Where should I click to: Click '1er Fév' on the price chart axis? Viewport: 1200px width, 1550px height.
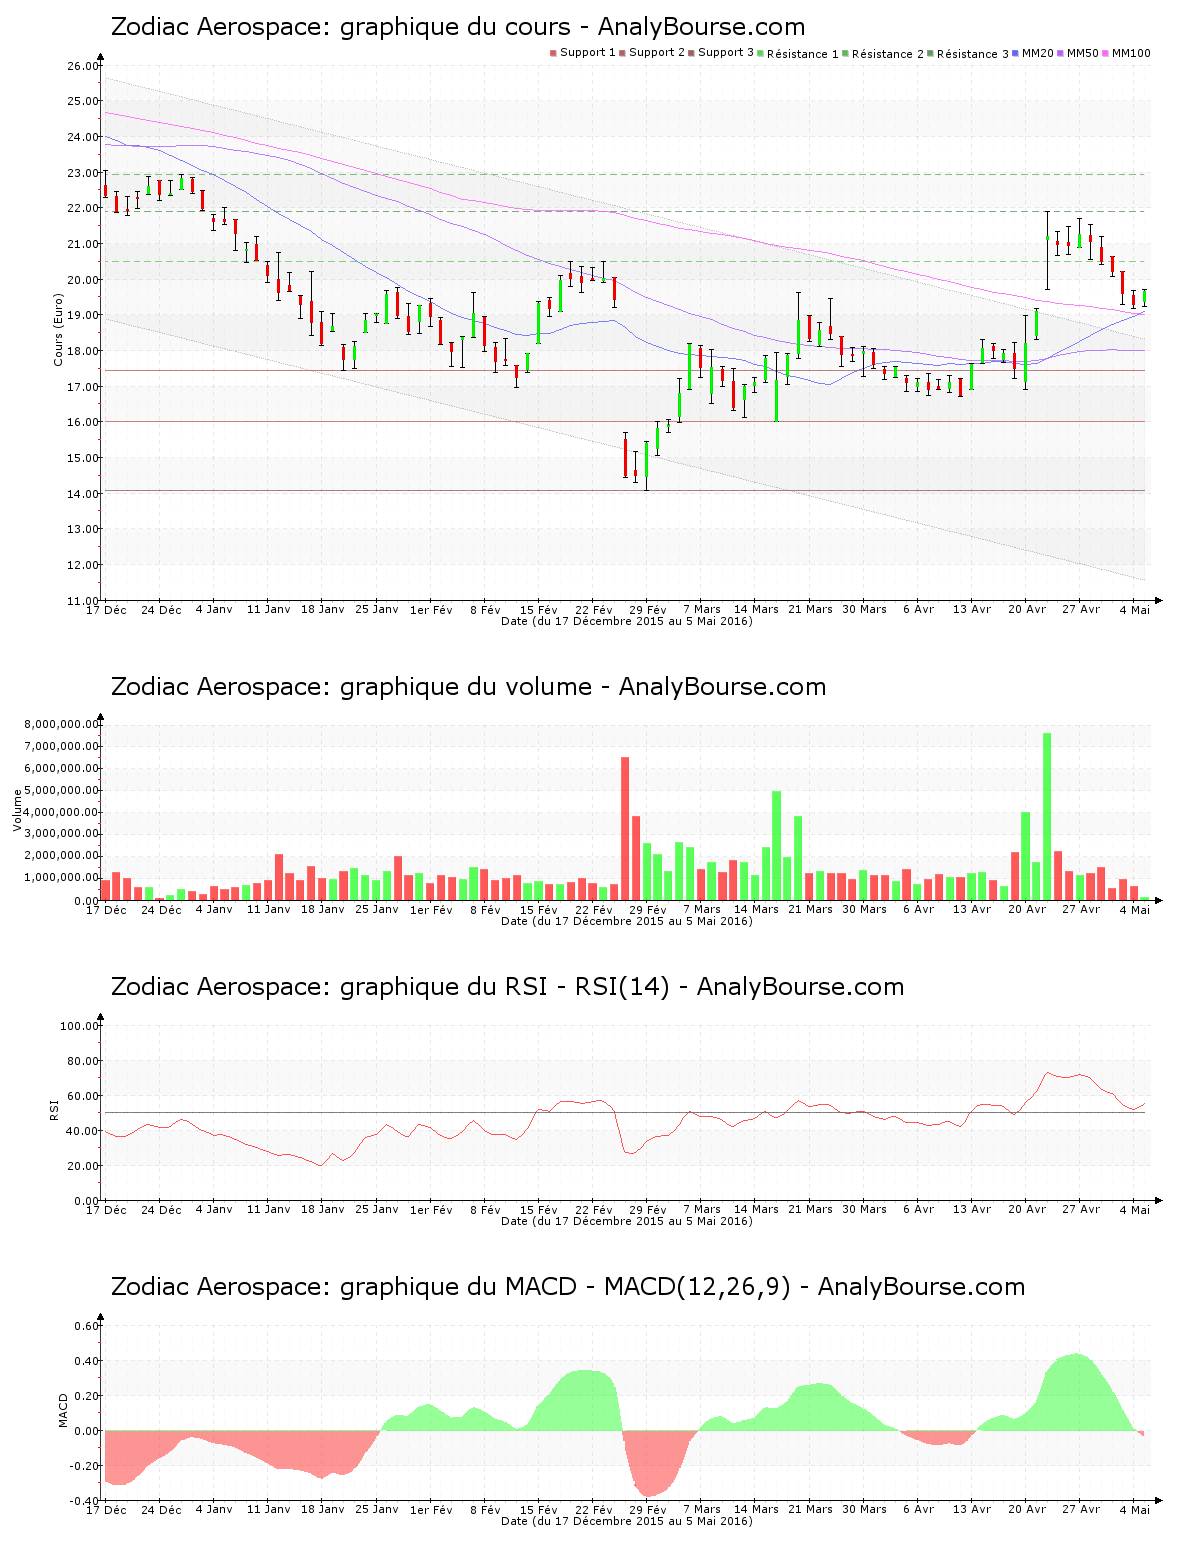432,610
